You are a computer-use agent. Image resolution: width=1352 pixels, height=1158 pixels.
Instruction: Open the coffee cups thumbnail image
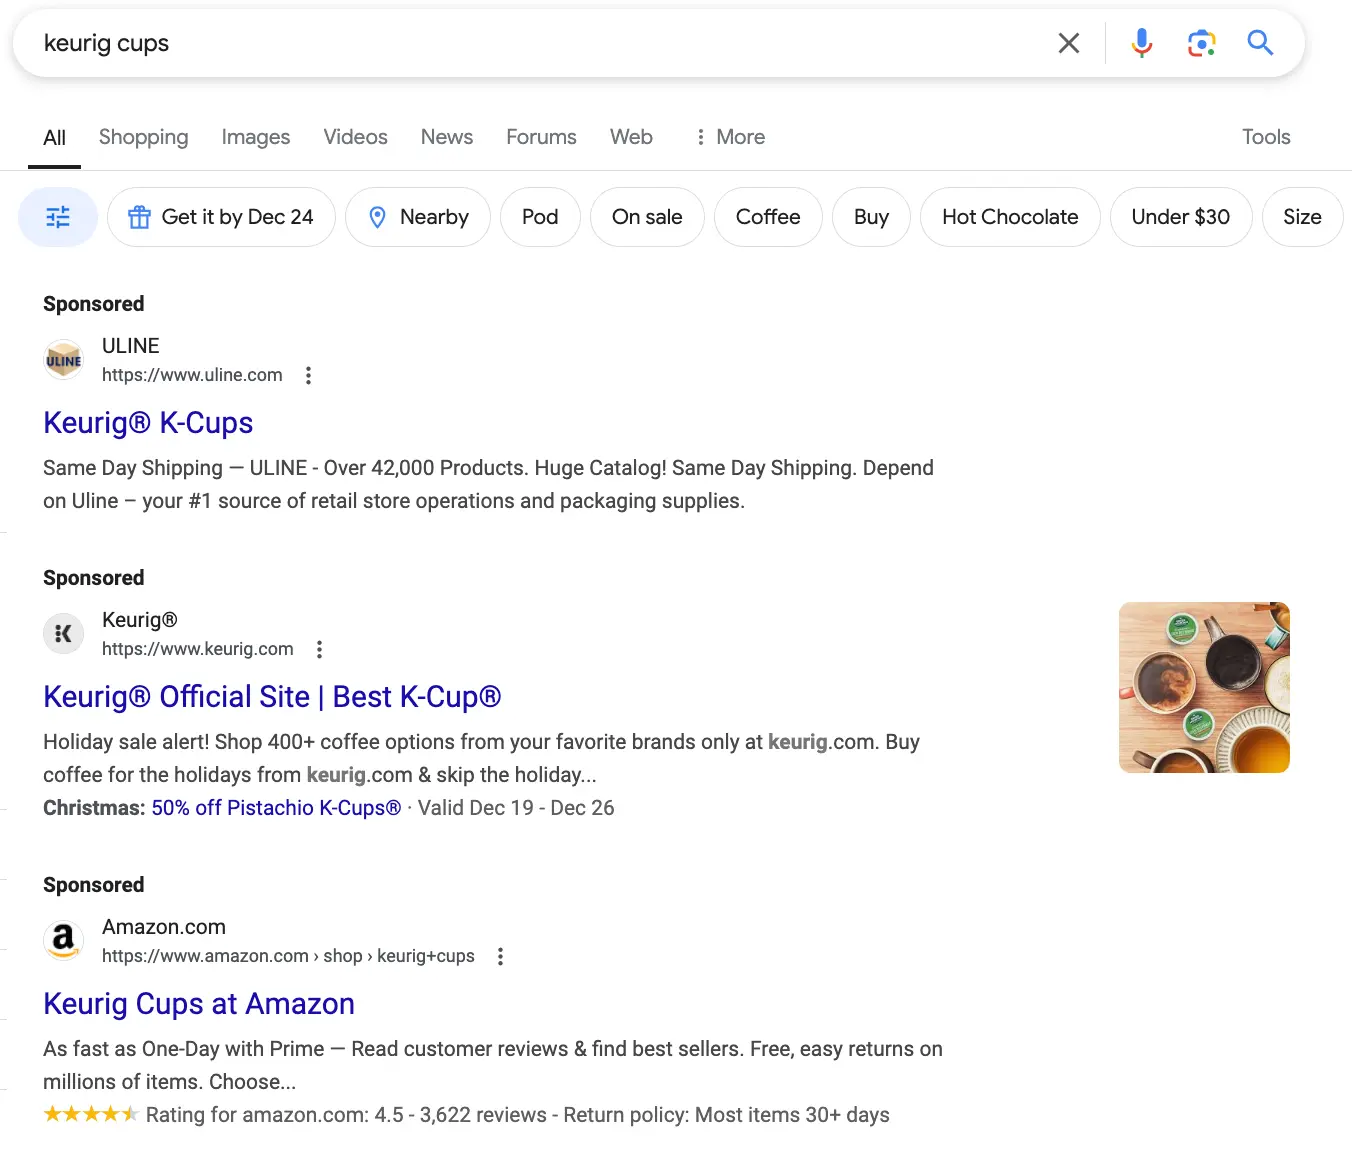pyautogui.click(x=1204, y=687)
